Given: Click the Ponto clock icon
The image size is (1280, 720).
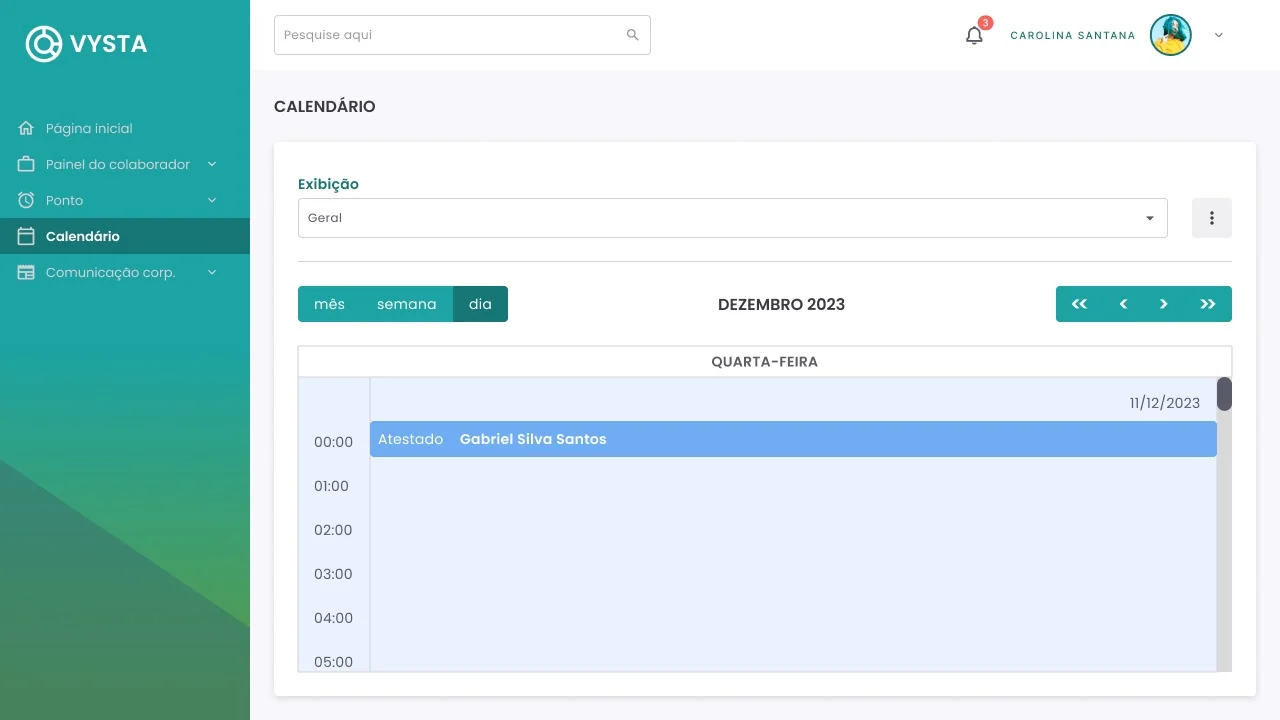Looking at the screenshot, I should tap(26, 200).
